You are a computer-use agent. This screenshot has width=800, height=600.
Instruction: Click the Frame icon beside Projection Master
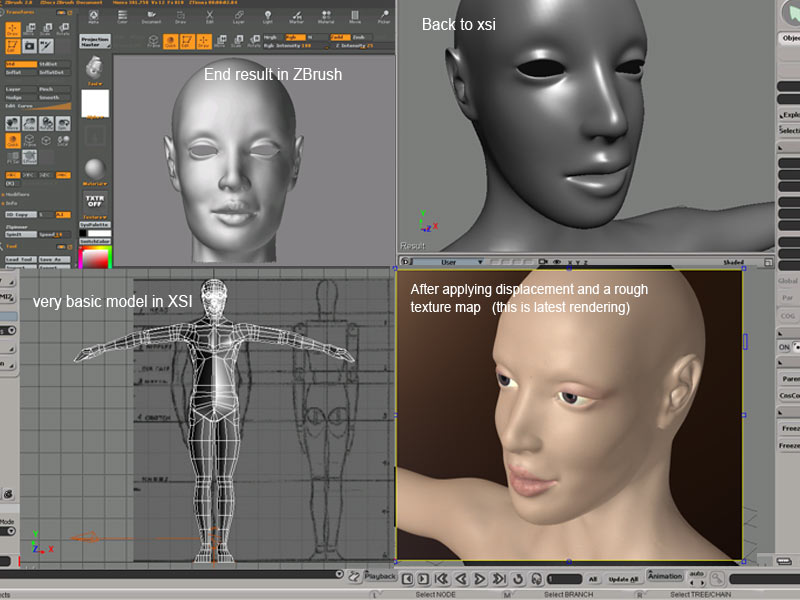tap(154, 41)
